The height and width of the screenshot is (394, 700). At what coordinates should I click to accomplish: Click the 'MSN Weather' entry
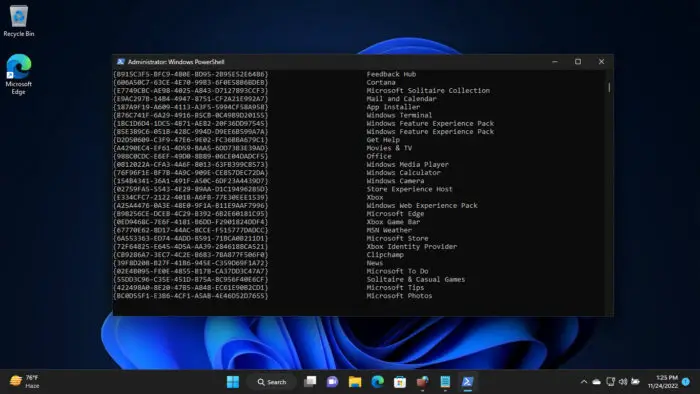pyautogui.click(x=389, y=230)
